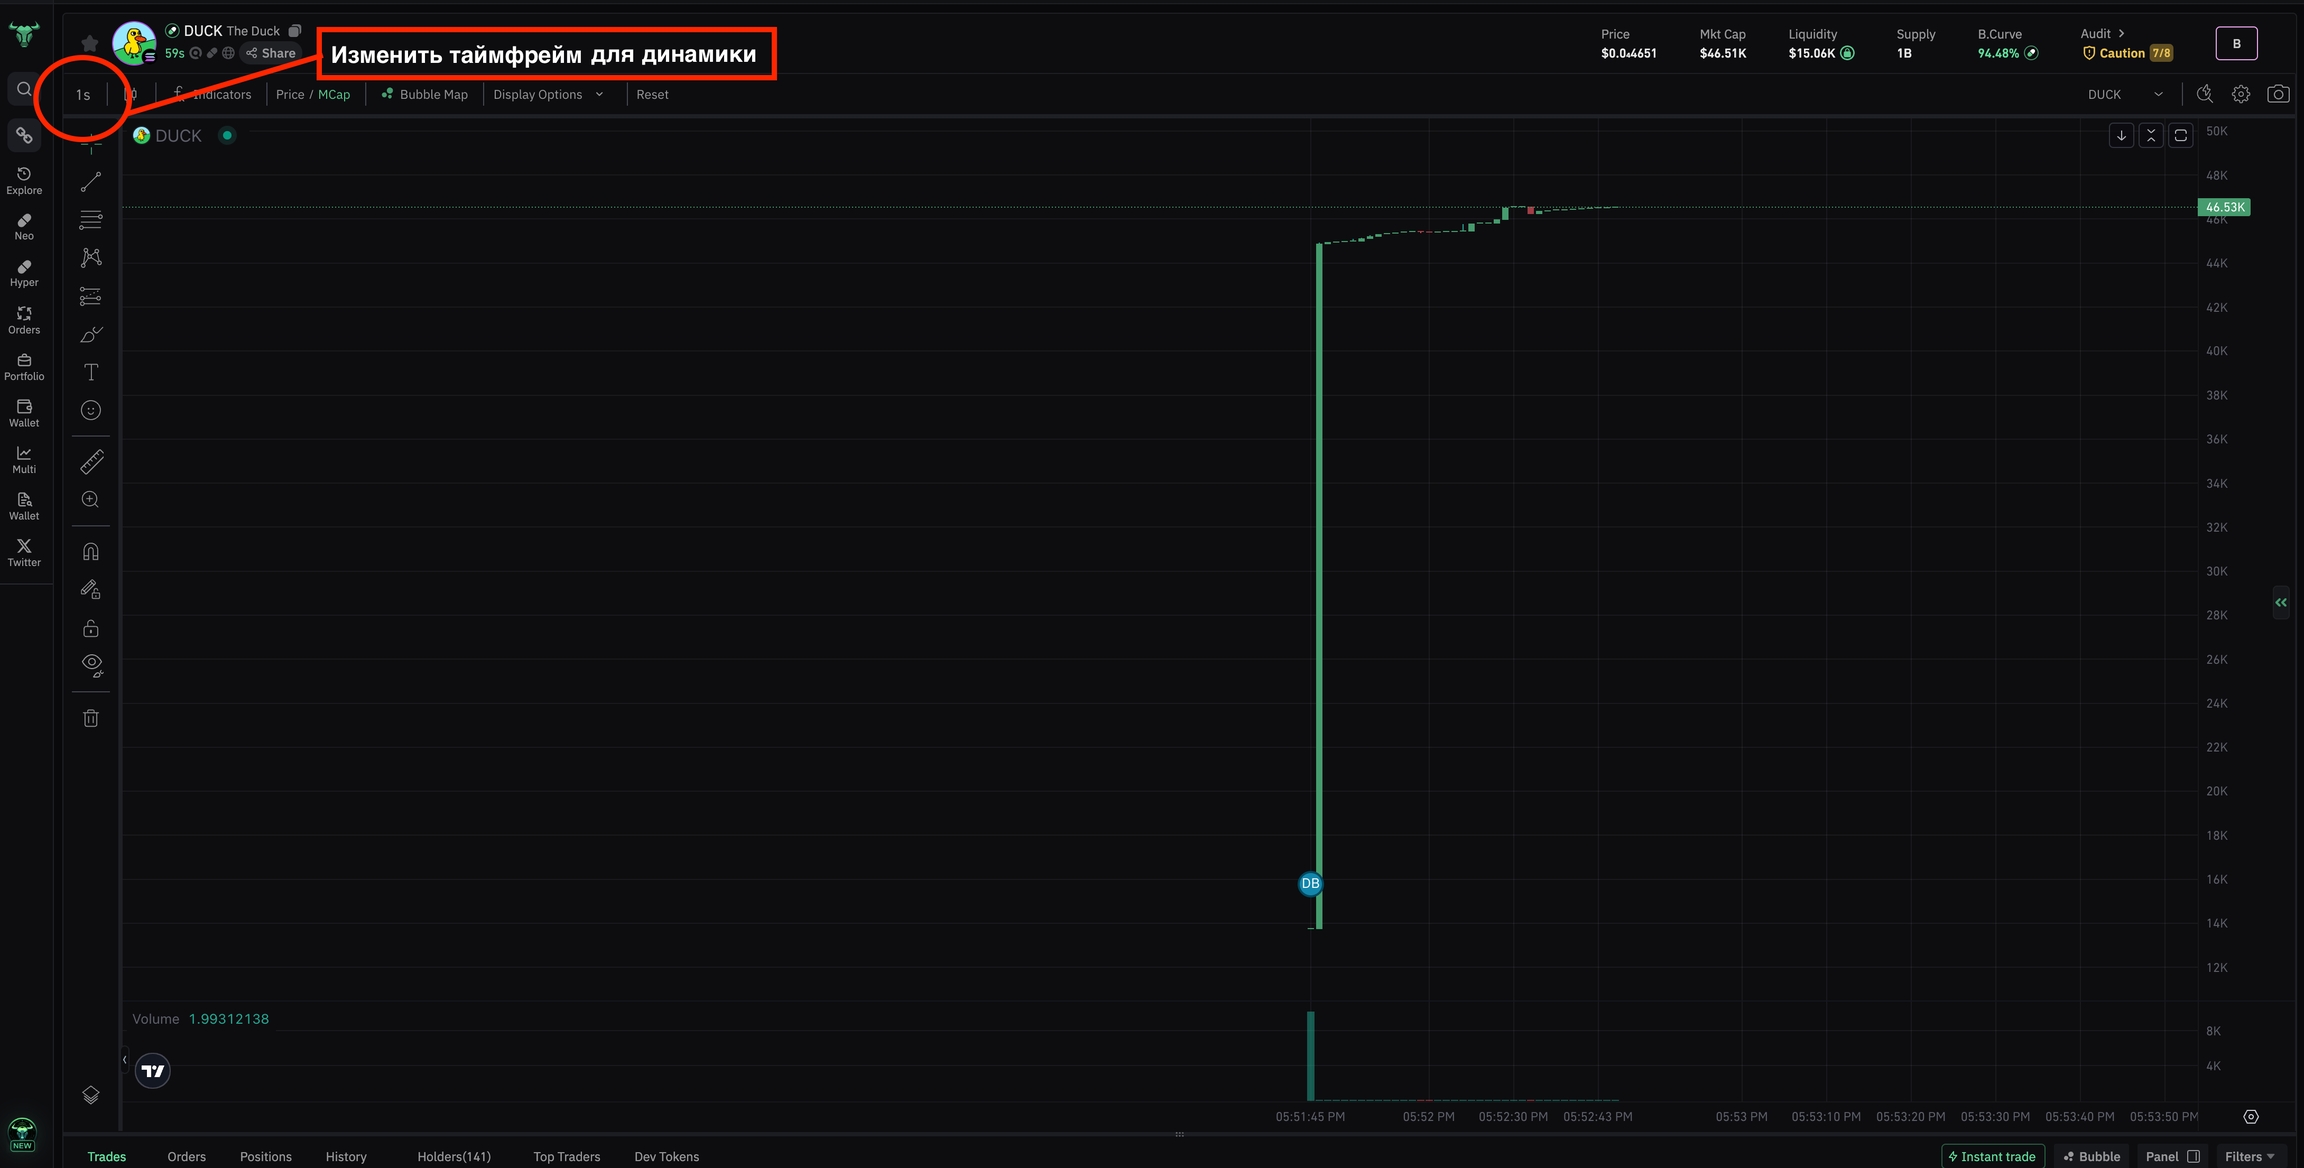Viewport: 2304px width, 1168px height.
Task: Select the trend line drawing tool
Action: (x=91, y=182)
